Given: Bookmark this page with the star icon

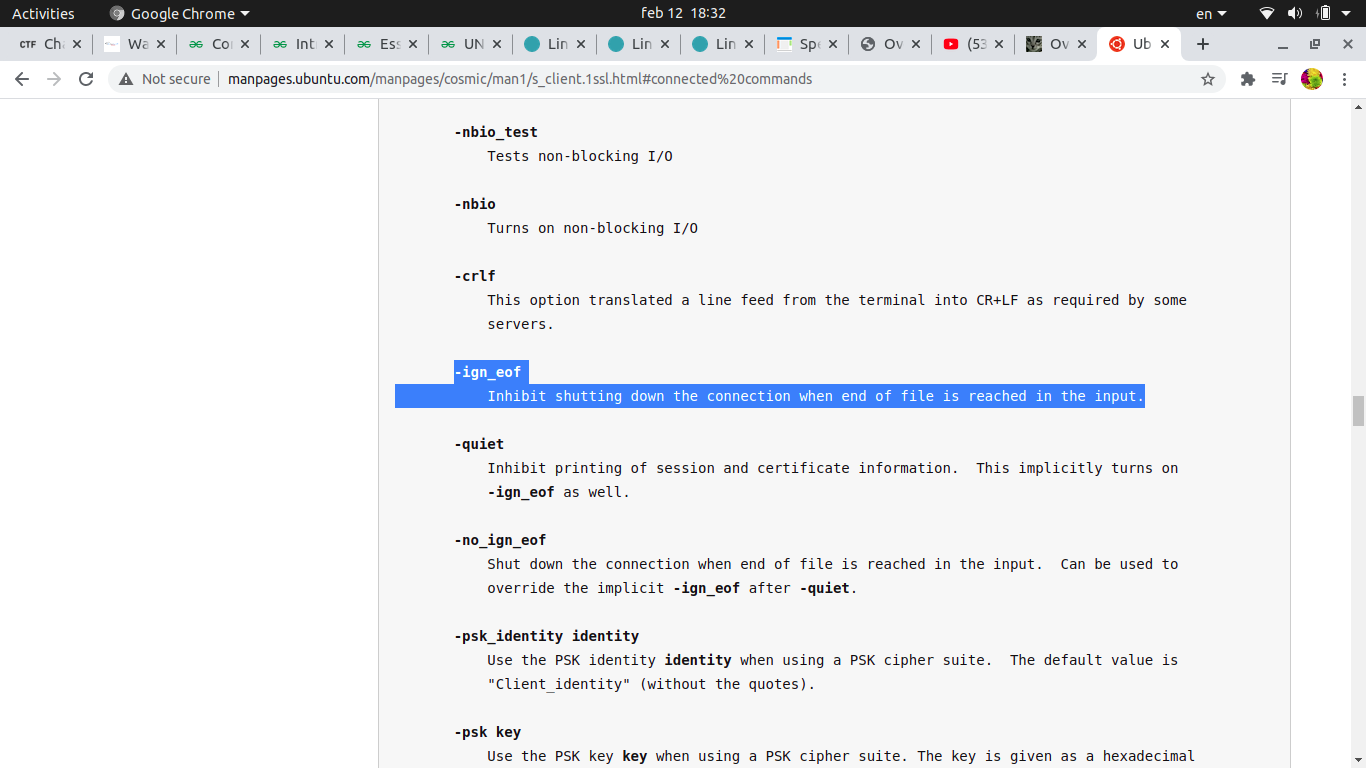Looking at the screenshot, I should 1207,79.
